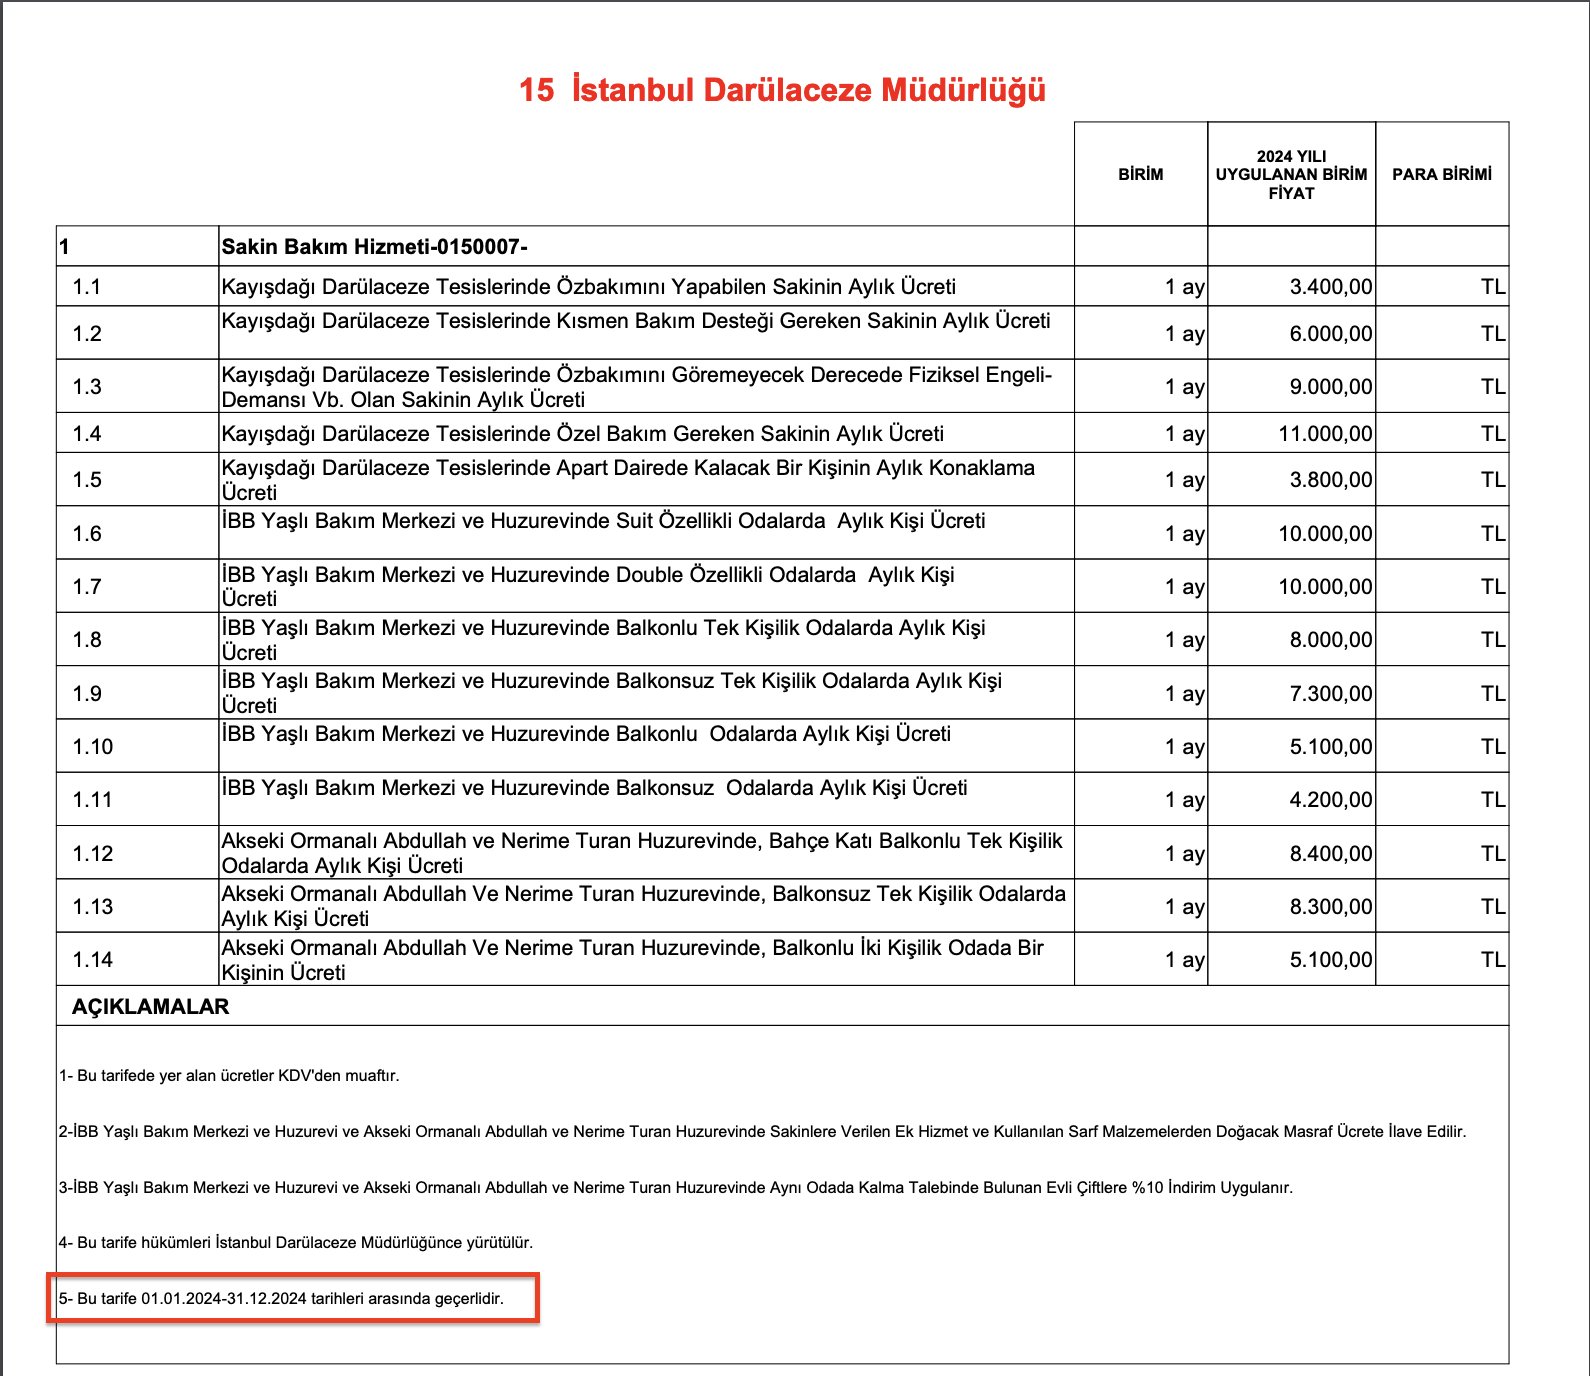This screenshot has width=1590, height=1376.
Task: Click row 1.4 'Özel Bakım Gereken' description
Action: tap(583, 434)
